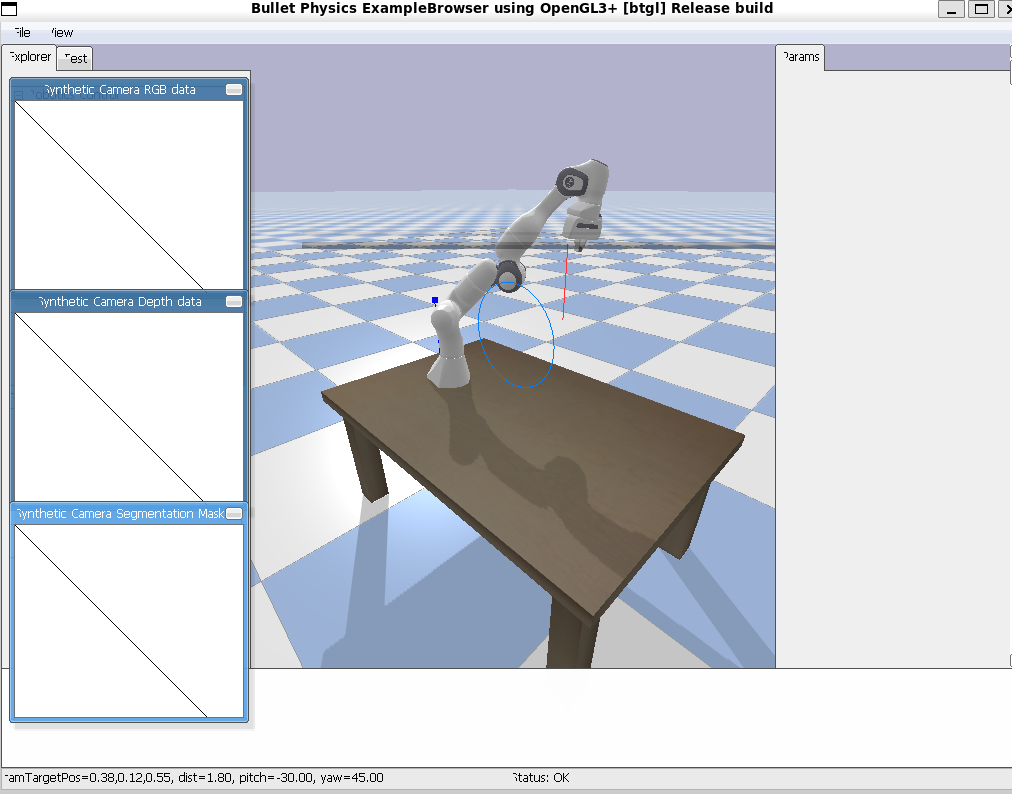
Task: Click the camTargetPos status bar text
Action: coord(194,777)
